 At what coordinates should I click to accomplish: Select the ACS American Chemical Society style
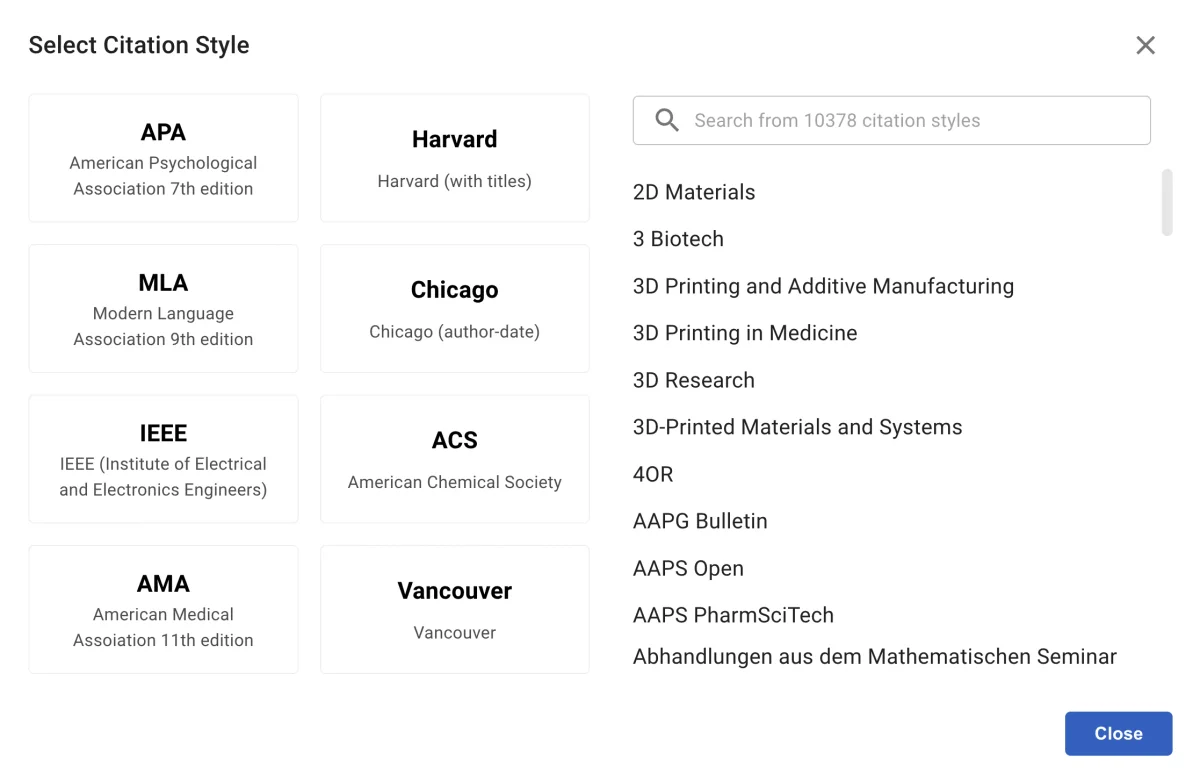[x=454, y=458]
